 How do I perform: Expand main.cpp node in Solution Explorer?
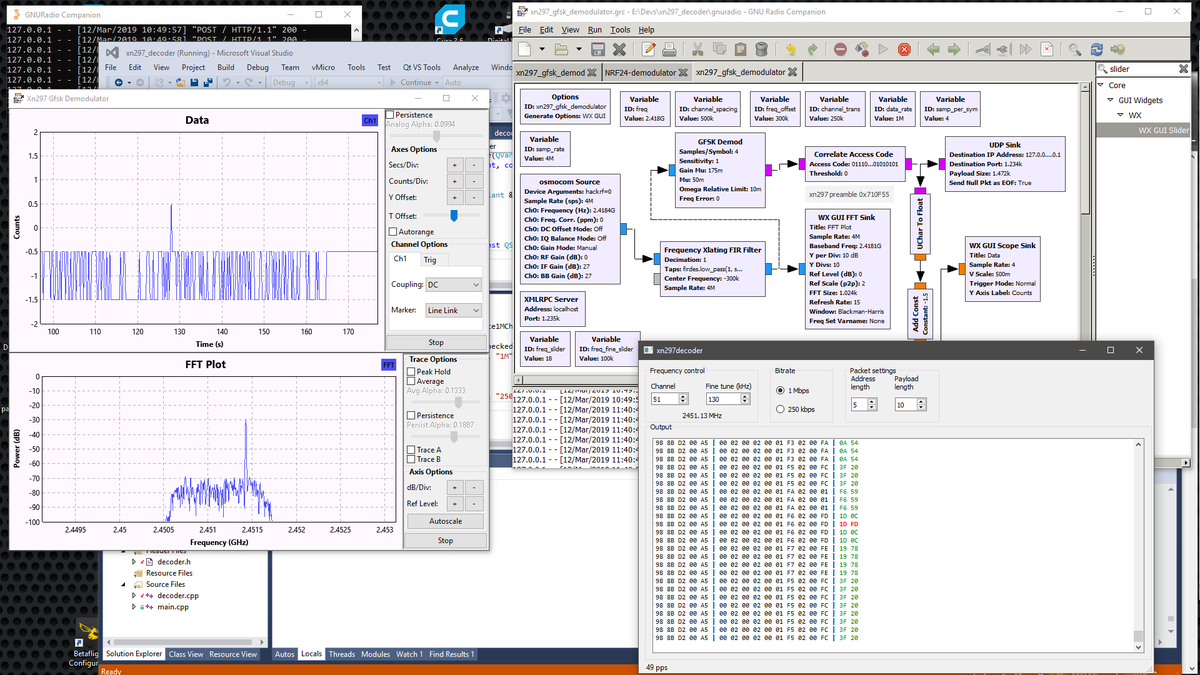(135, 607)
